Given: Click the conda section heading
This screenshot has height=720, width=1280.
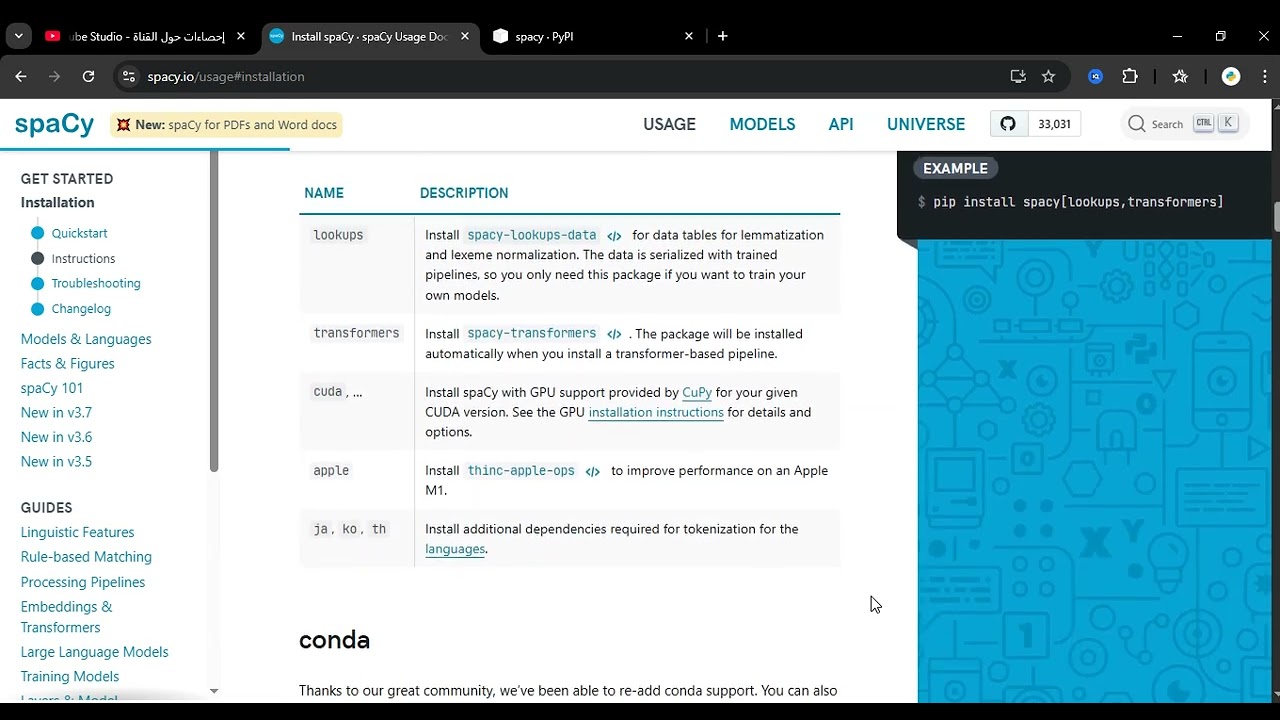Looking at the screenshot, I should point(334,640).
